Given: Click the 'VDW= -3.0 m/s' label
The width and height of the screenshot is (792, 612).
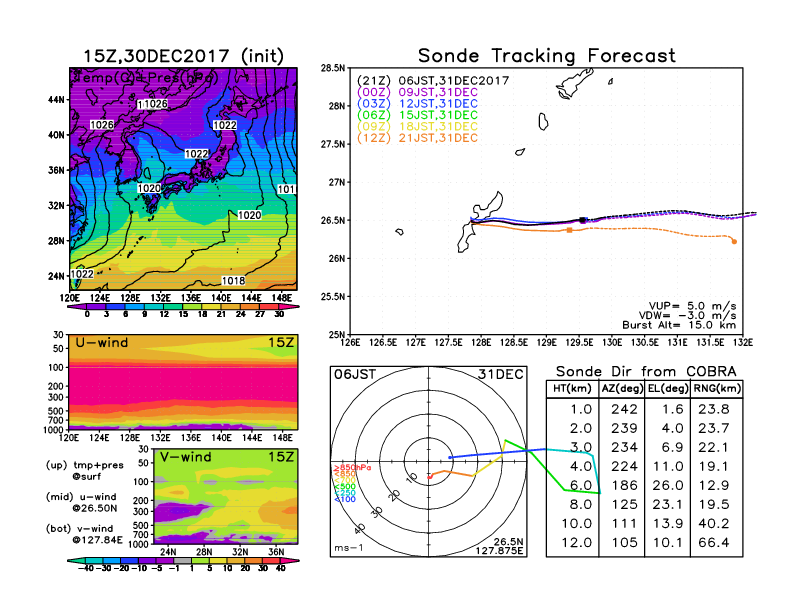Looking at the screenshot, I should pyautogui.click(x=687, y=316).
